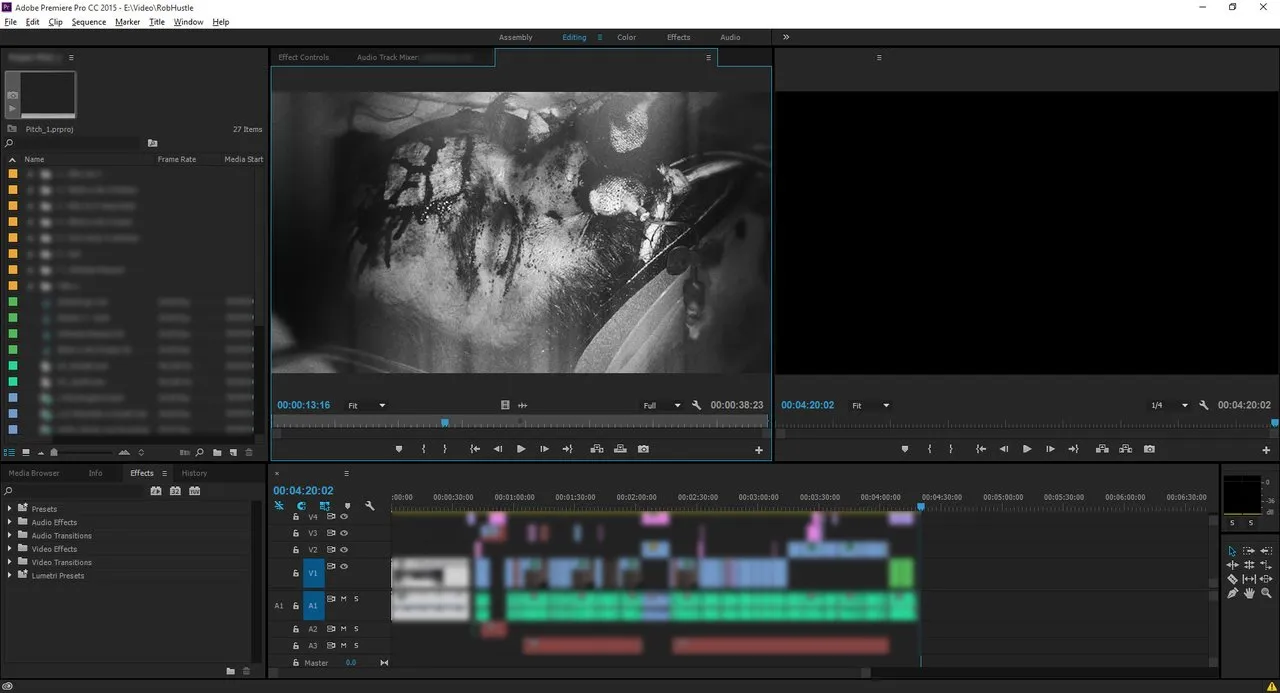Image resolution: width=1280 pixels, height=693 pixels.
Task: Pick the Hand tool in the tools panel
Action: [x=1249, y=593]
